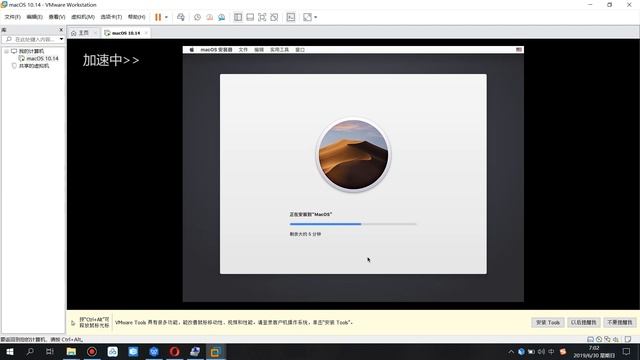Open Windows taskbar search
The height and width of the screenshot is (360, 640).
click(30, 351)
